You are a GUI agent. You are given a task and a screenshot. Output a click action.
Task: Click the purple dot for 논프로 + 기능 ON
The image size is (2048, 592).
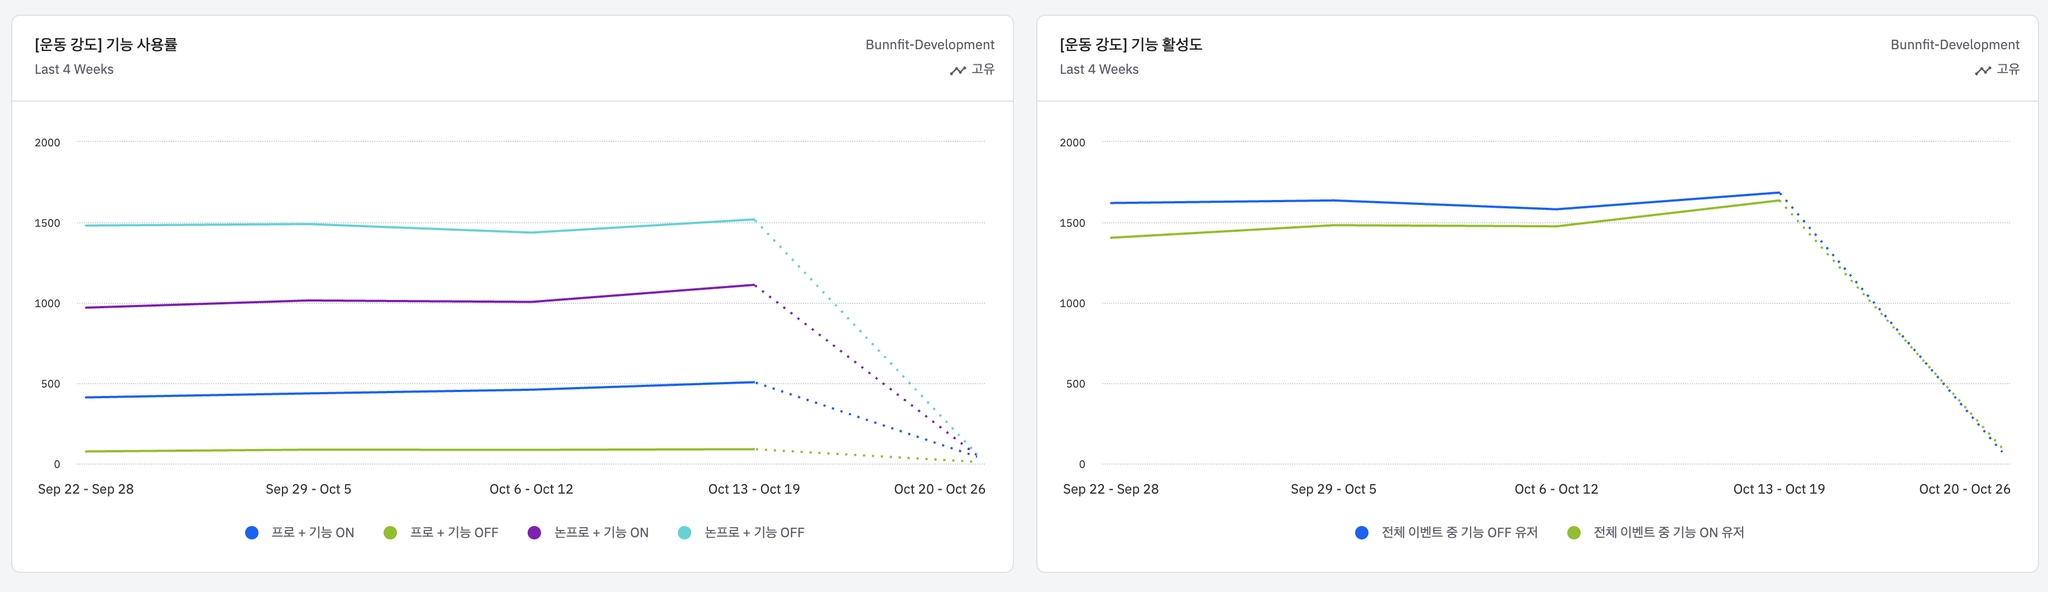coord(534,533)
